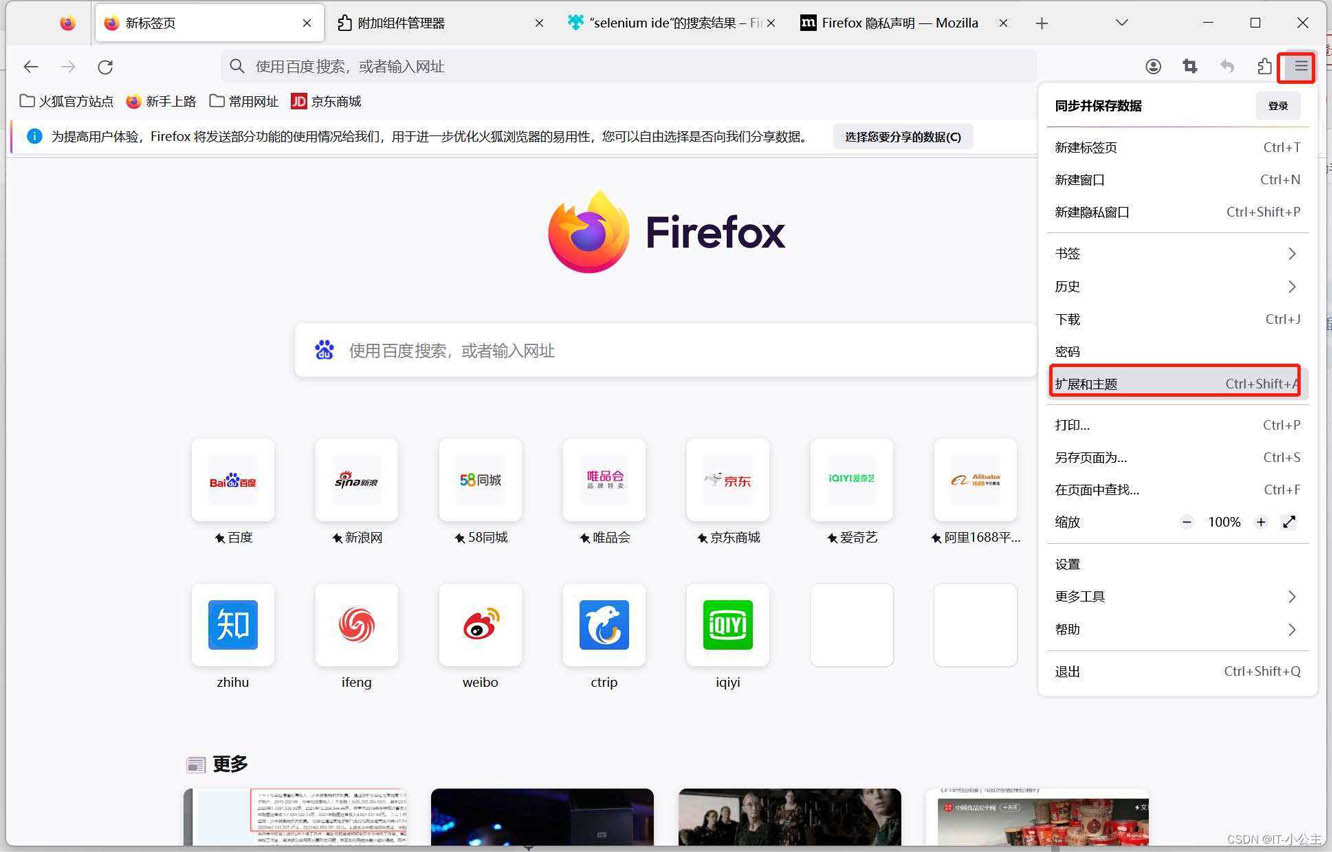Choose 退出 to quit Firefox
The image size is (1332, 852).
[1177, 672]
